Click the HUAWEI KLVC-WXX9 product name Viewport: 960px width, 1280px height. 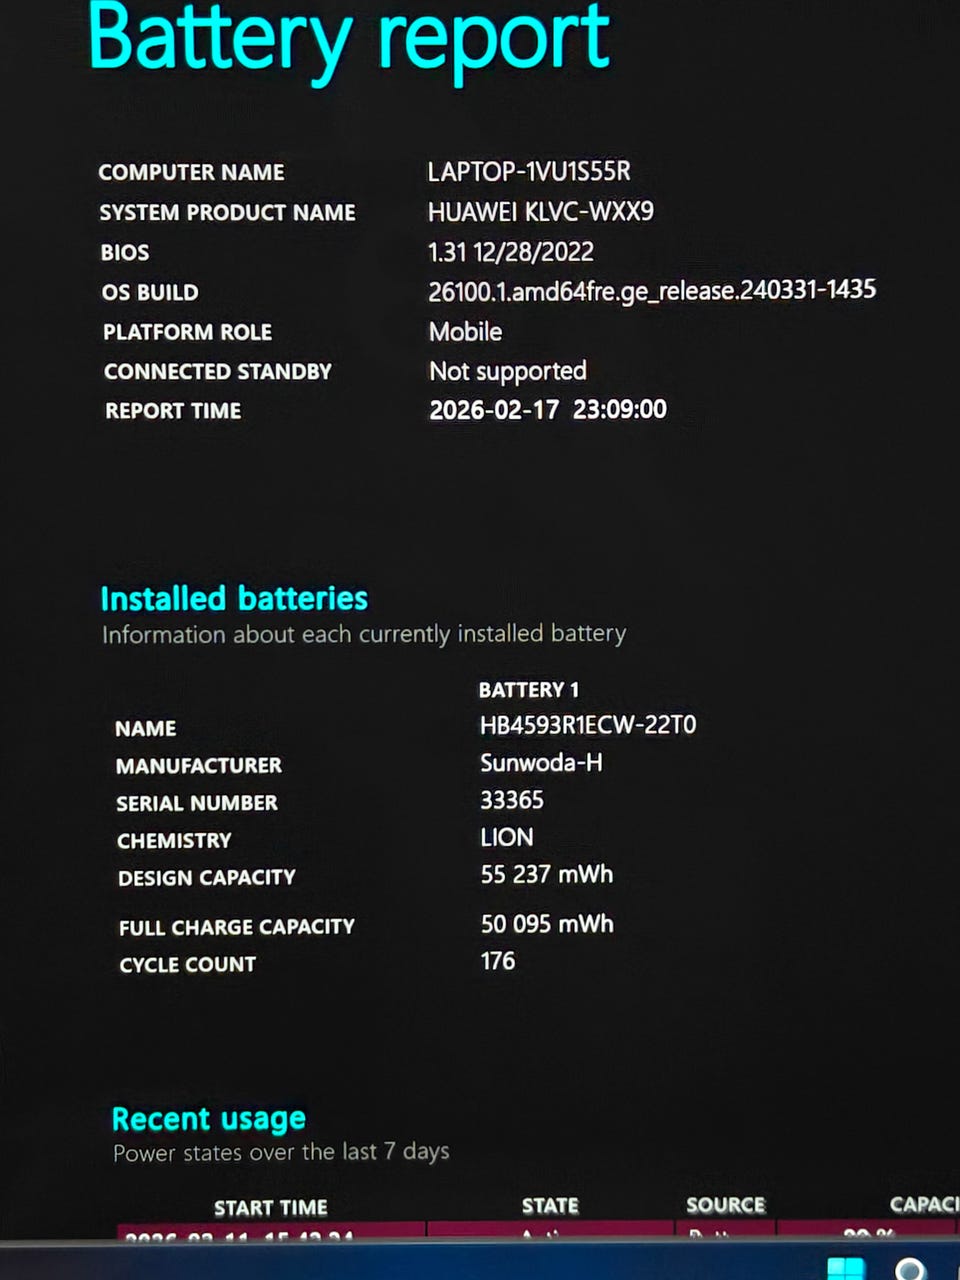click(541, 212)
